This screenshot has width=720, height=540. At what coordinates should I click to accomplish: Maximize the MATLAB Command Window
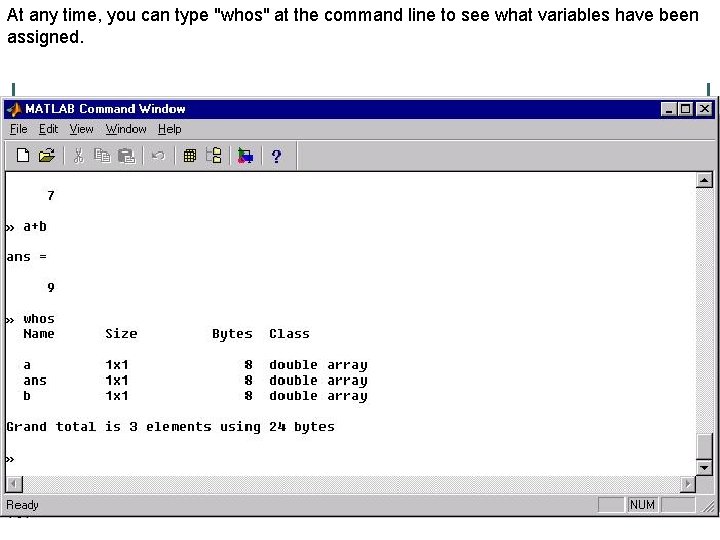tap(685, 109)
